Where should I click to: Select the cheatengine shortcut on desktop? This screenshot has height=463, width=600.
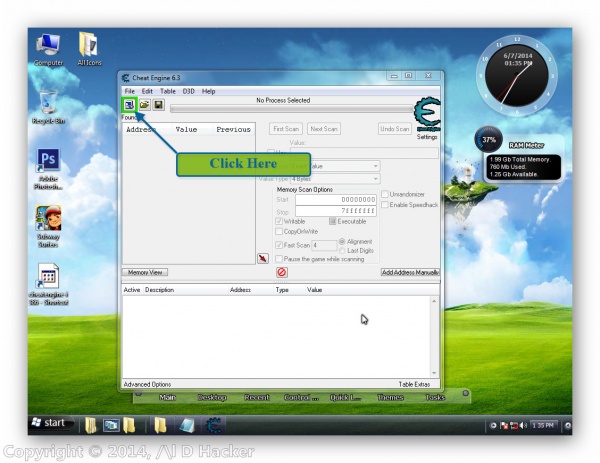[x=48, y=284]
